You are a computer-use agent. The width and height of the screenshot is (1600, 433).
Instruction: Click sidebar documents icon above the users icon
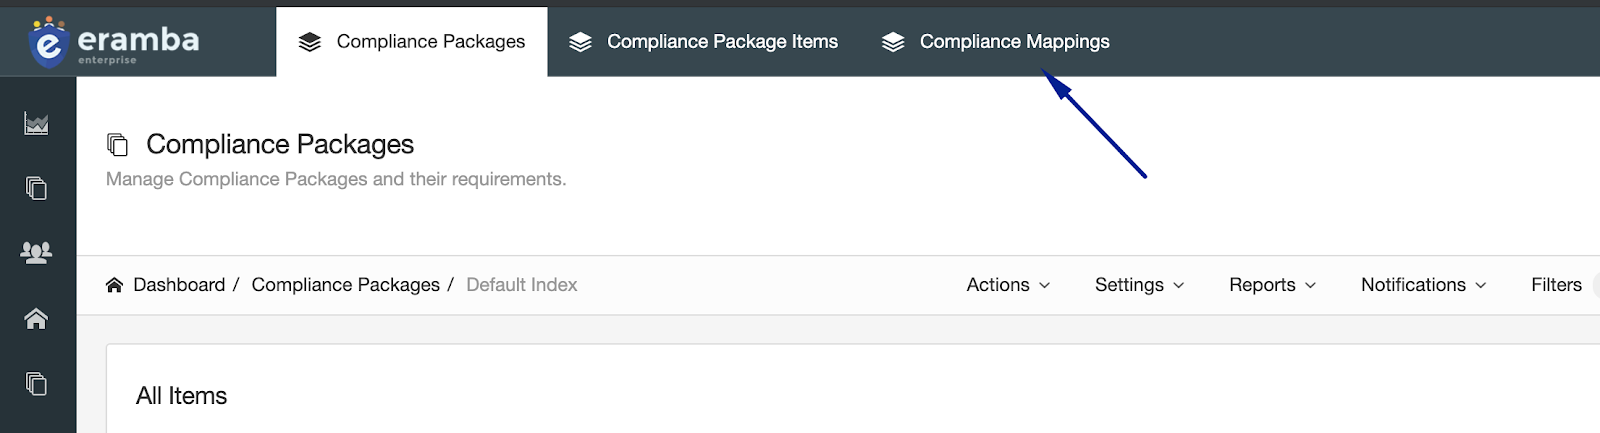[36, 188]
